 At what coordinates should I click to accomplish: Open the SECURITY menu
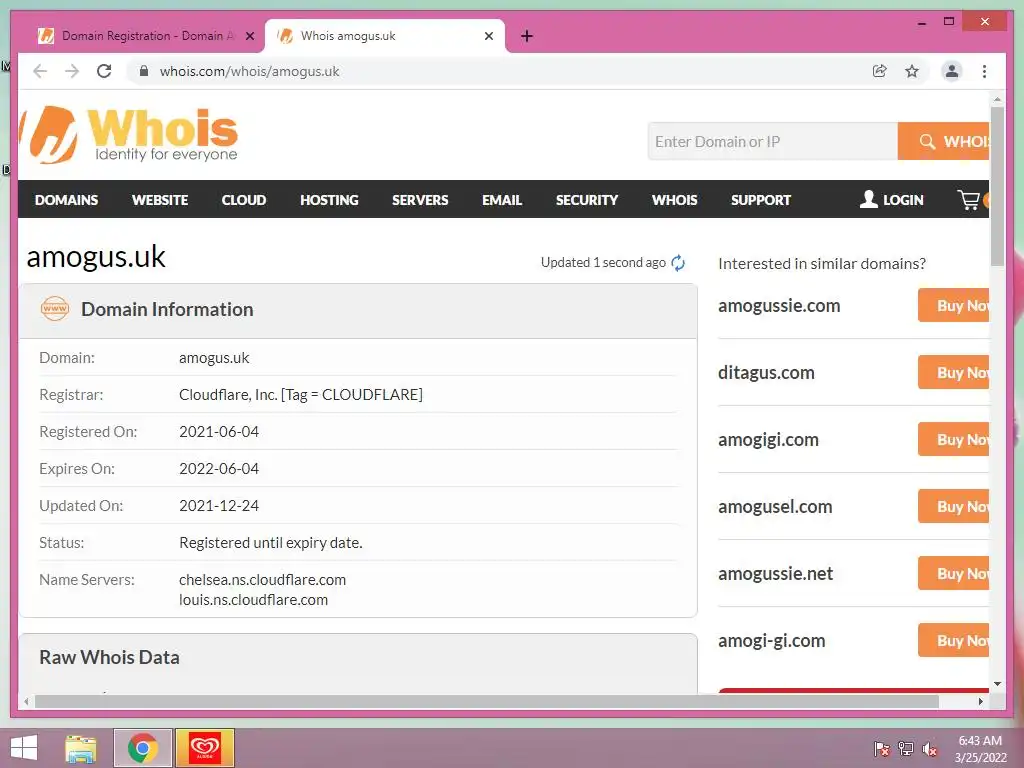(x=586, y=200)
